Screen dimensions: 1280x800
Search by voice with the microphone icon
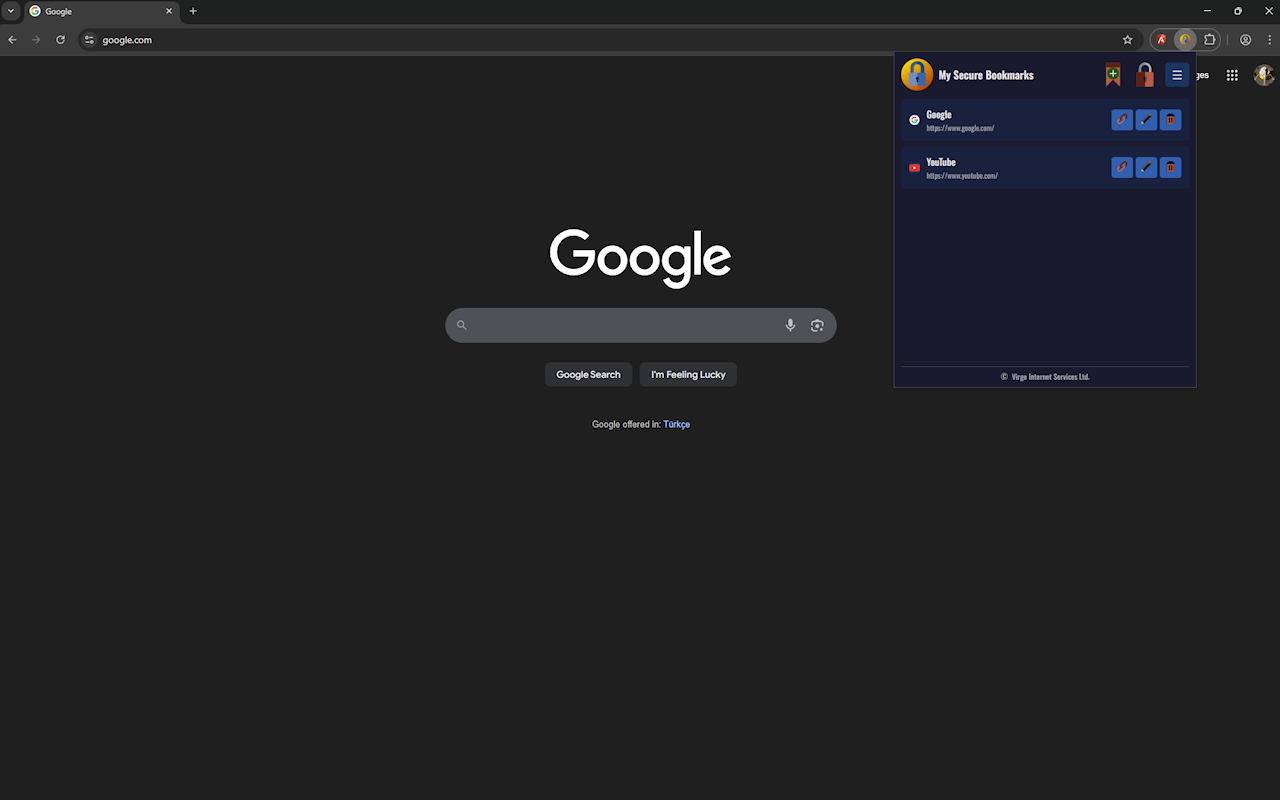(x=790, y=325)
